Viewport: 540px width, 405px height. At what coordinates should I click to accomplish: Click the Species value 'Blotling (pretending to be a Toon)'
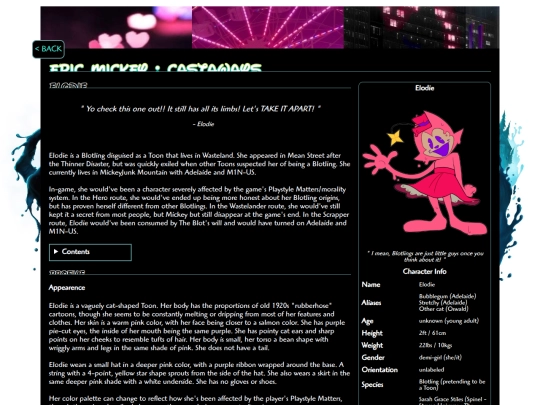[x=452, y=384]
